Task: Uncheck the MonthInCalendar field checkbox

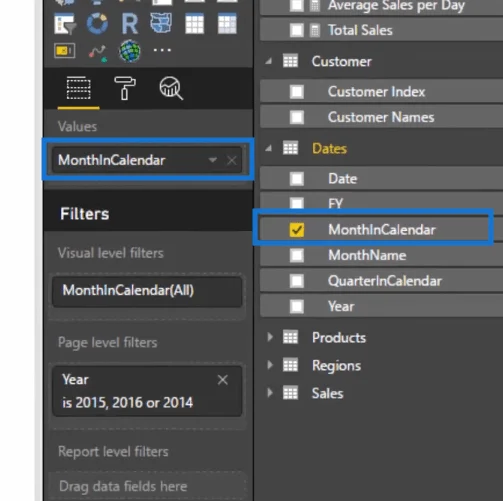Action: [x=297, y=230]
